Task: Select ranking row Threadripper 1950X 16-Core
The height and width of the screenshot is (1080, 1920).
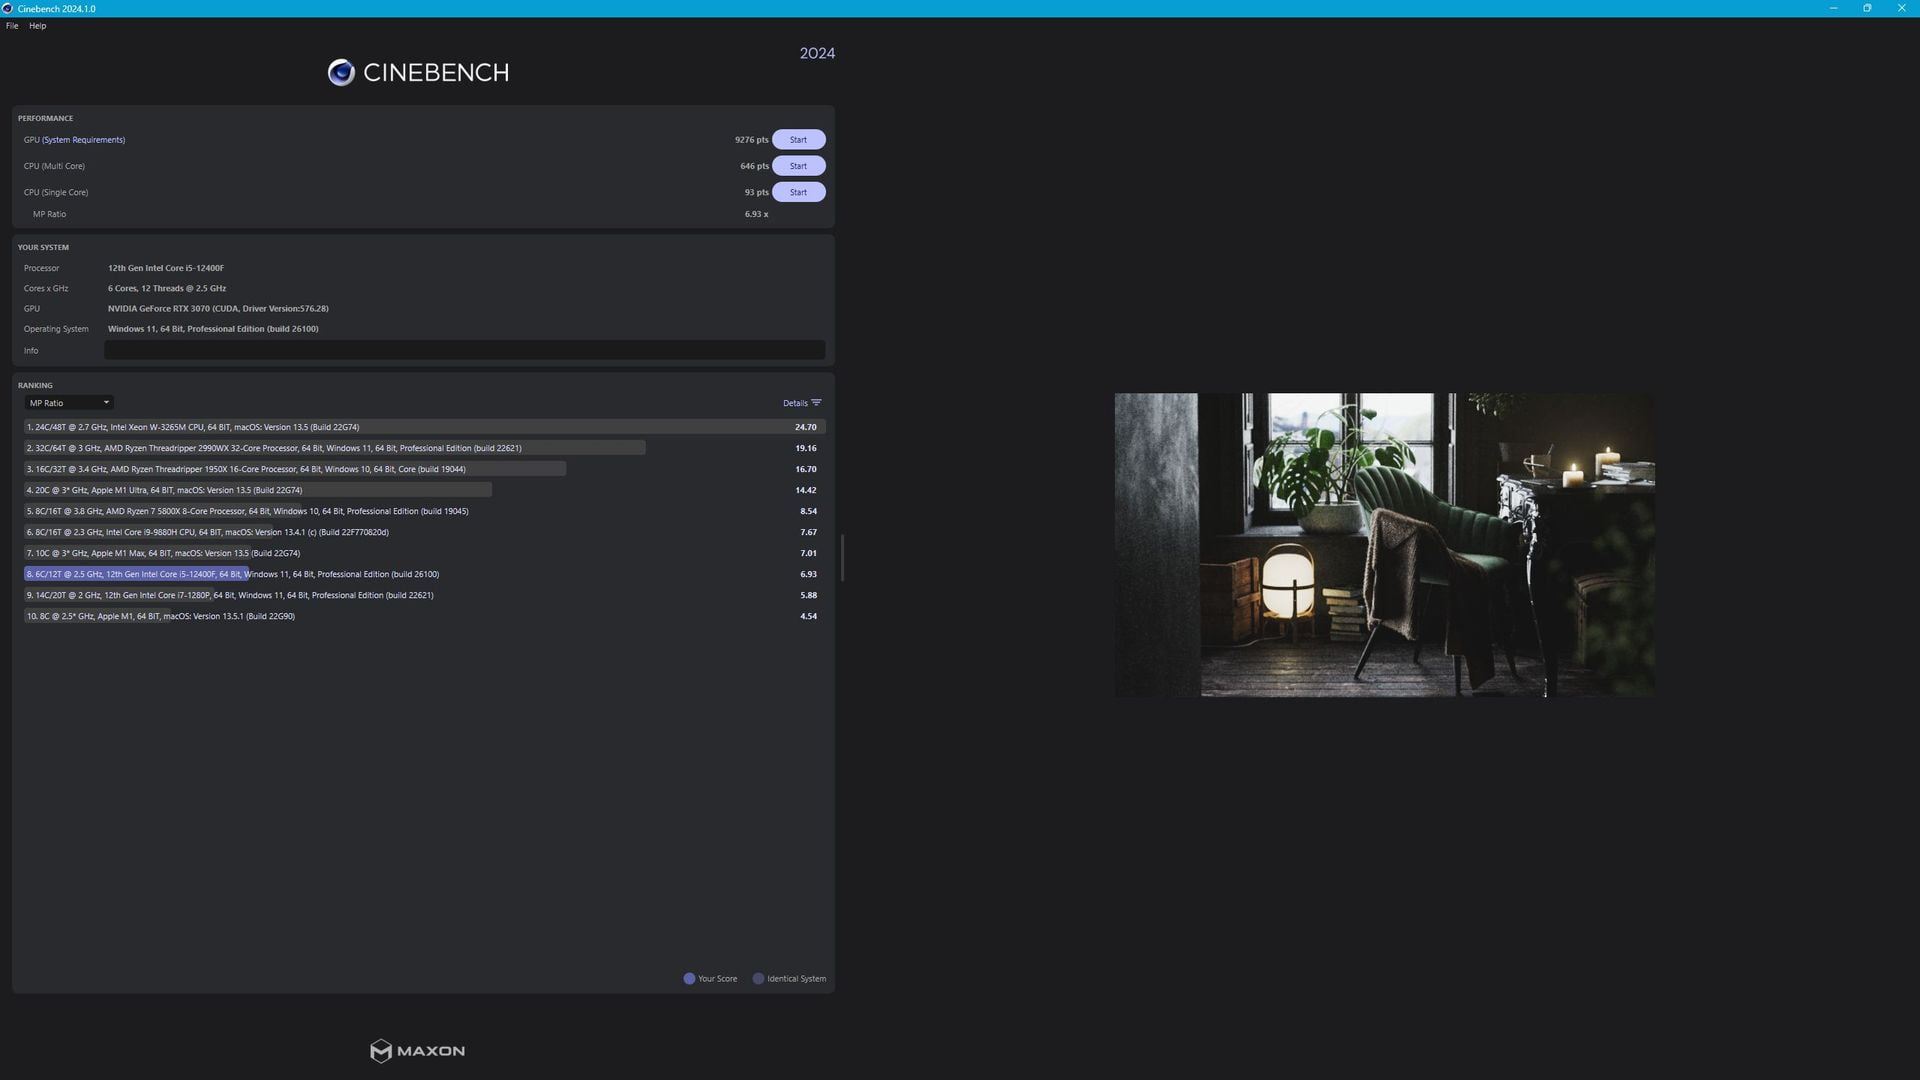Action: (424, 469)
